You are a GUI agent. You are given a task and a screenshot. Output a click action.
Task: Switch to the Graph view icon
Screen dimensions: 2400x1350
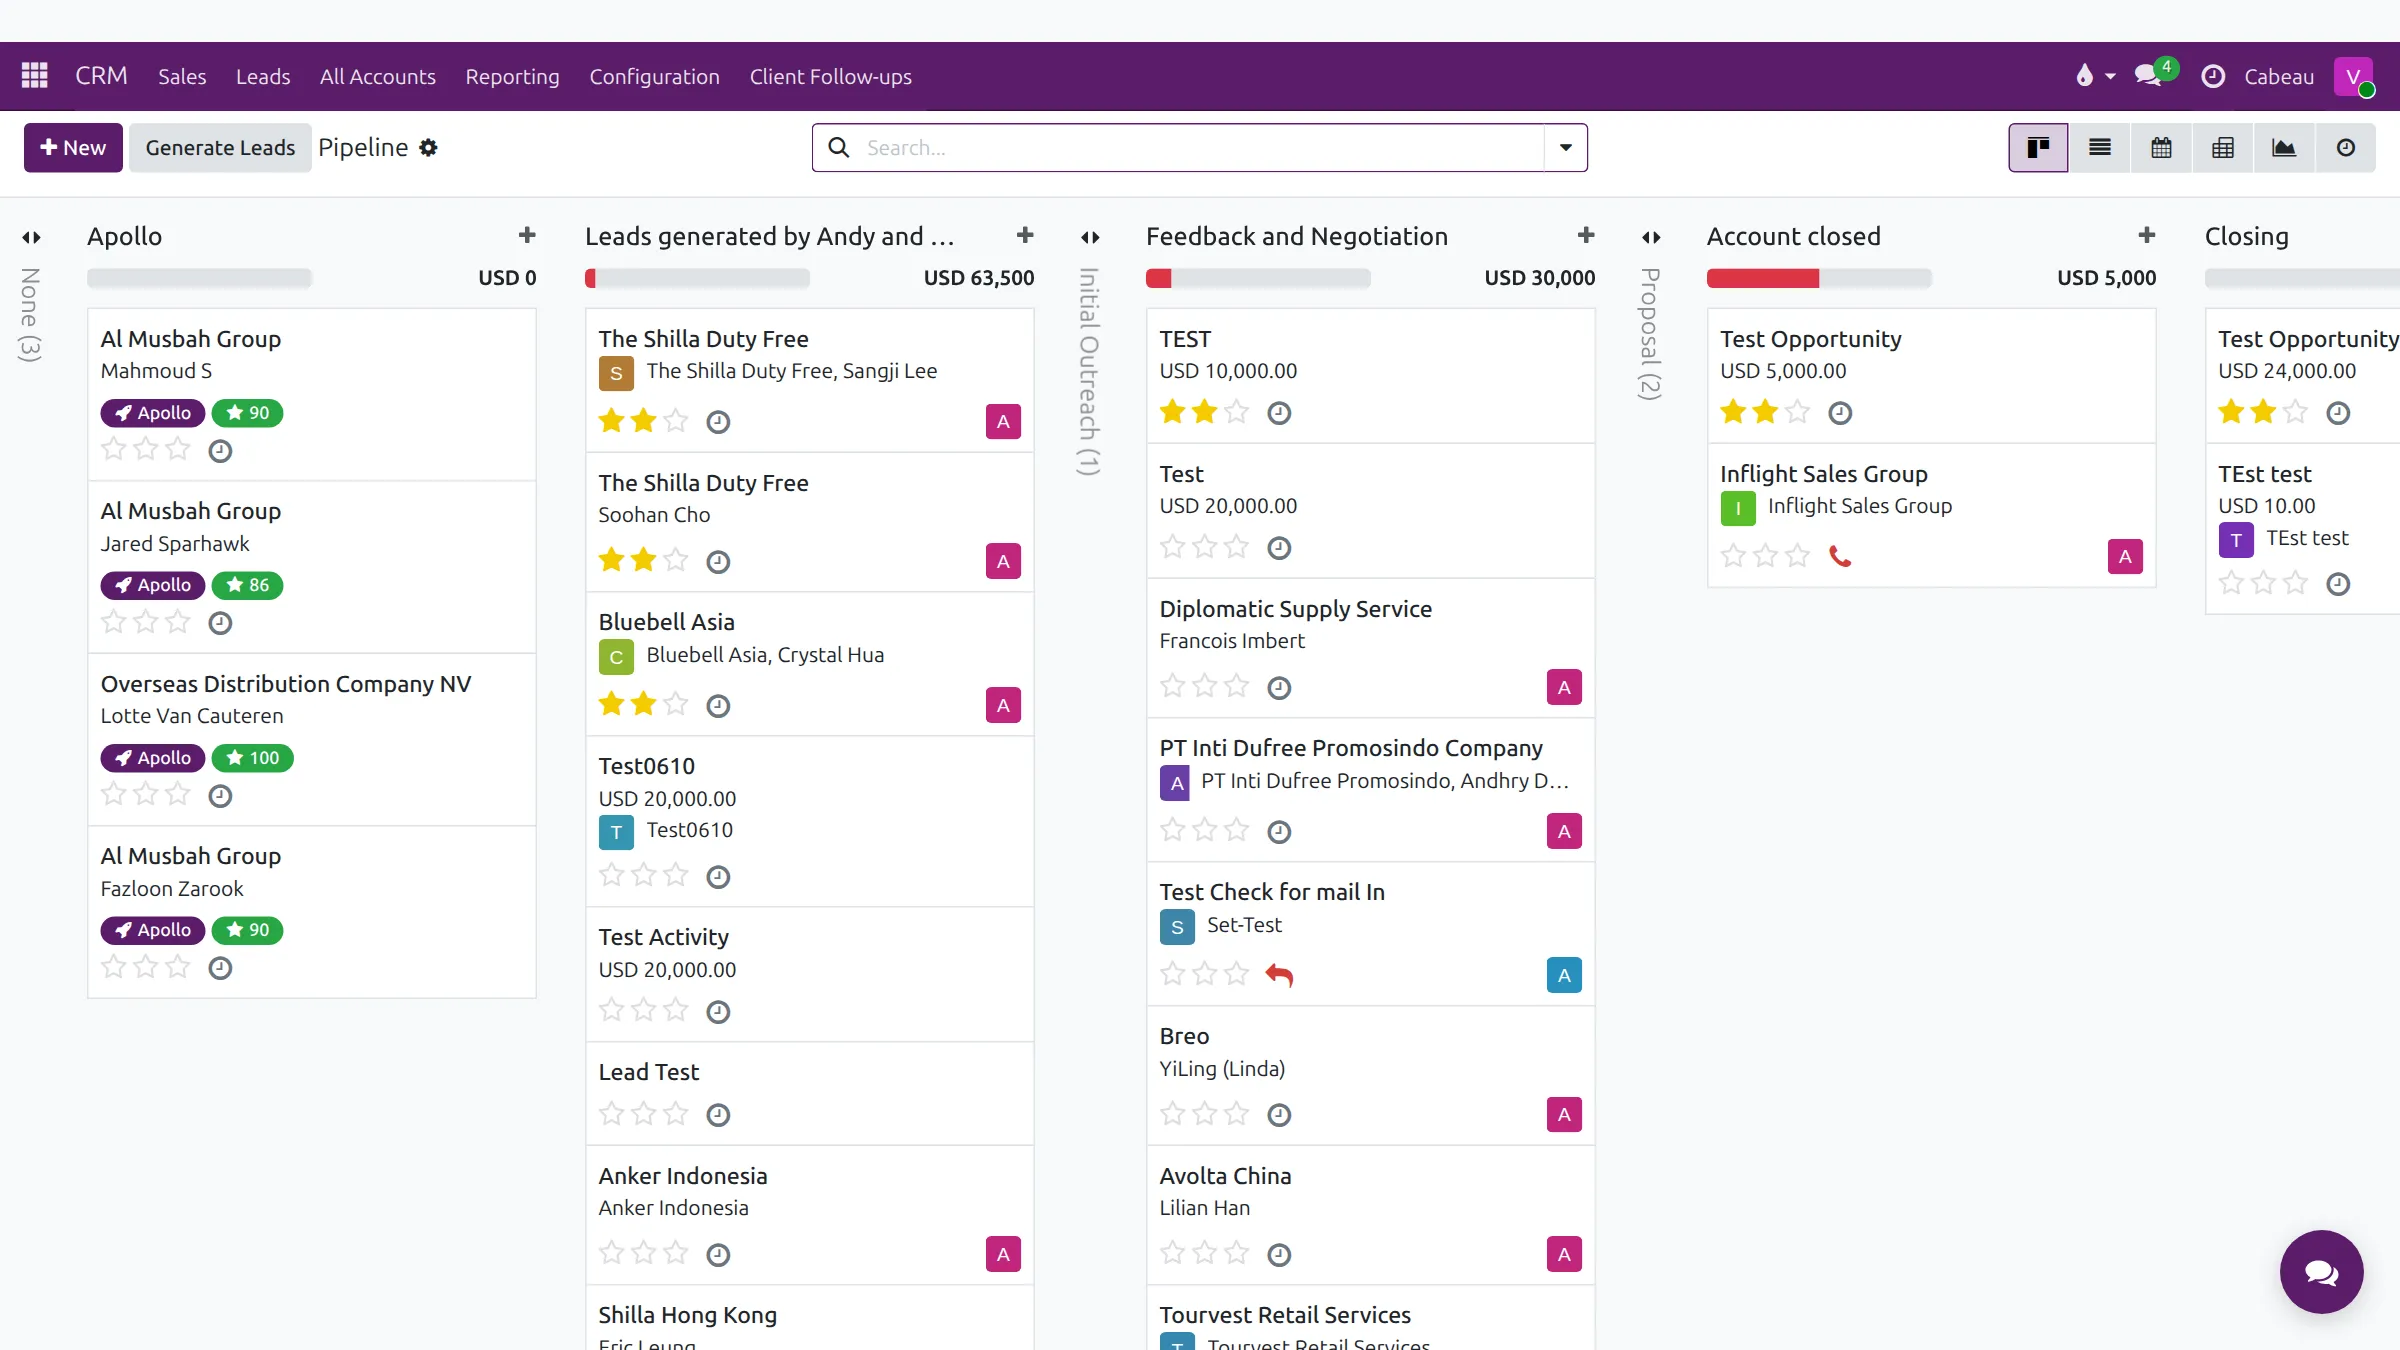(x=2284, y=148)
